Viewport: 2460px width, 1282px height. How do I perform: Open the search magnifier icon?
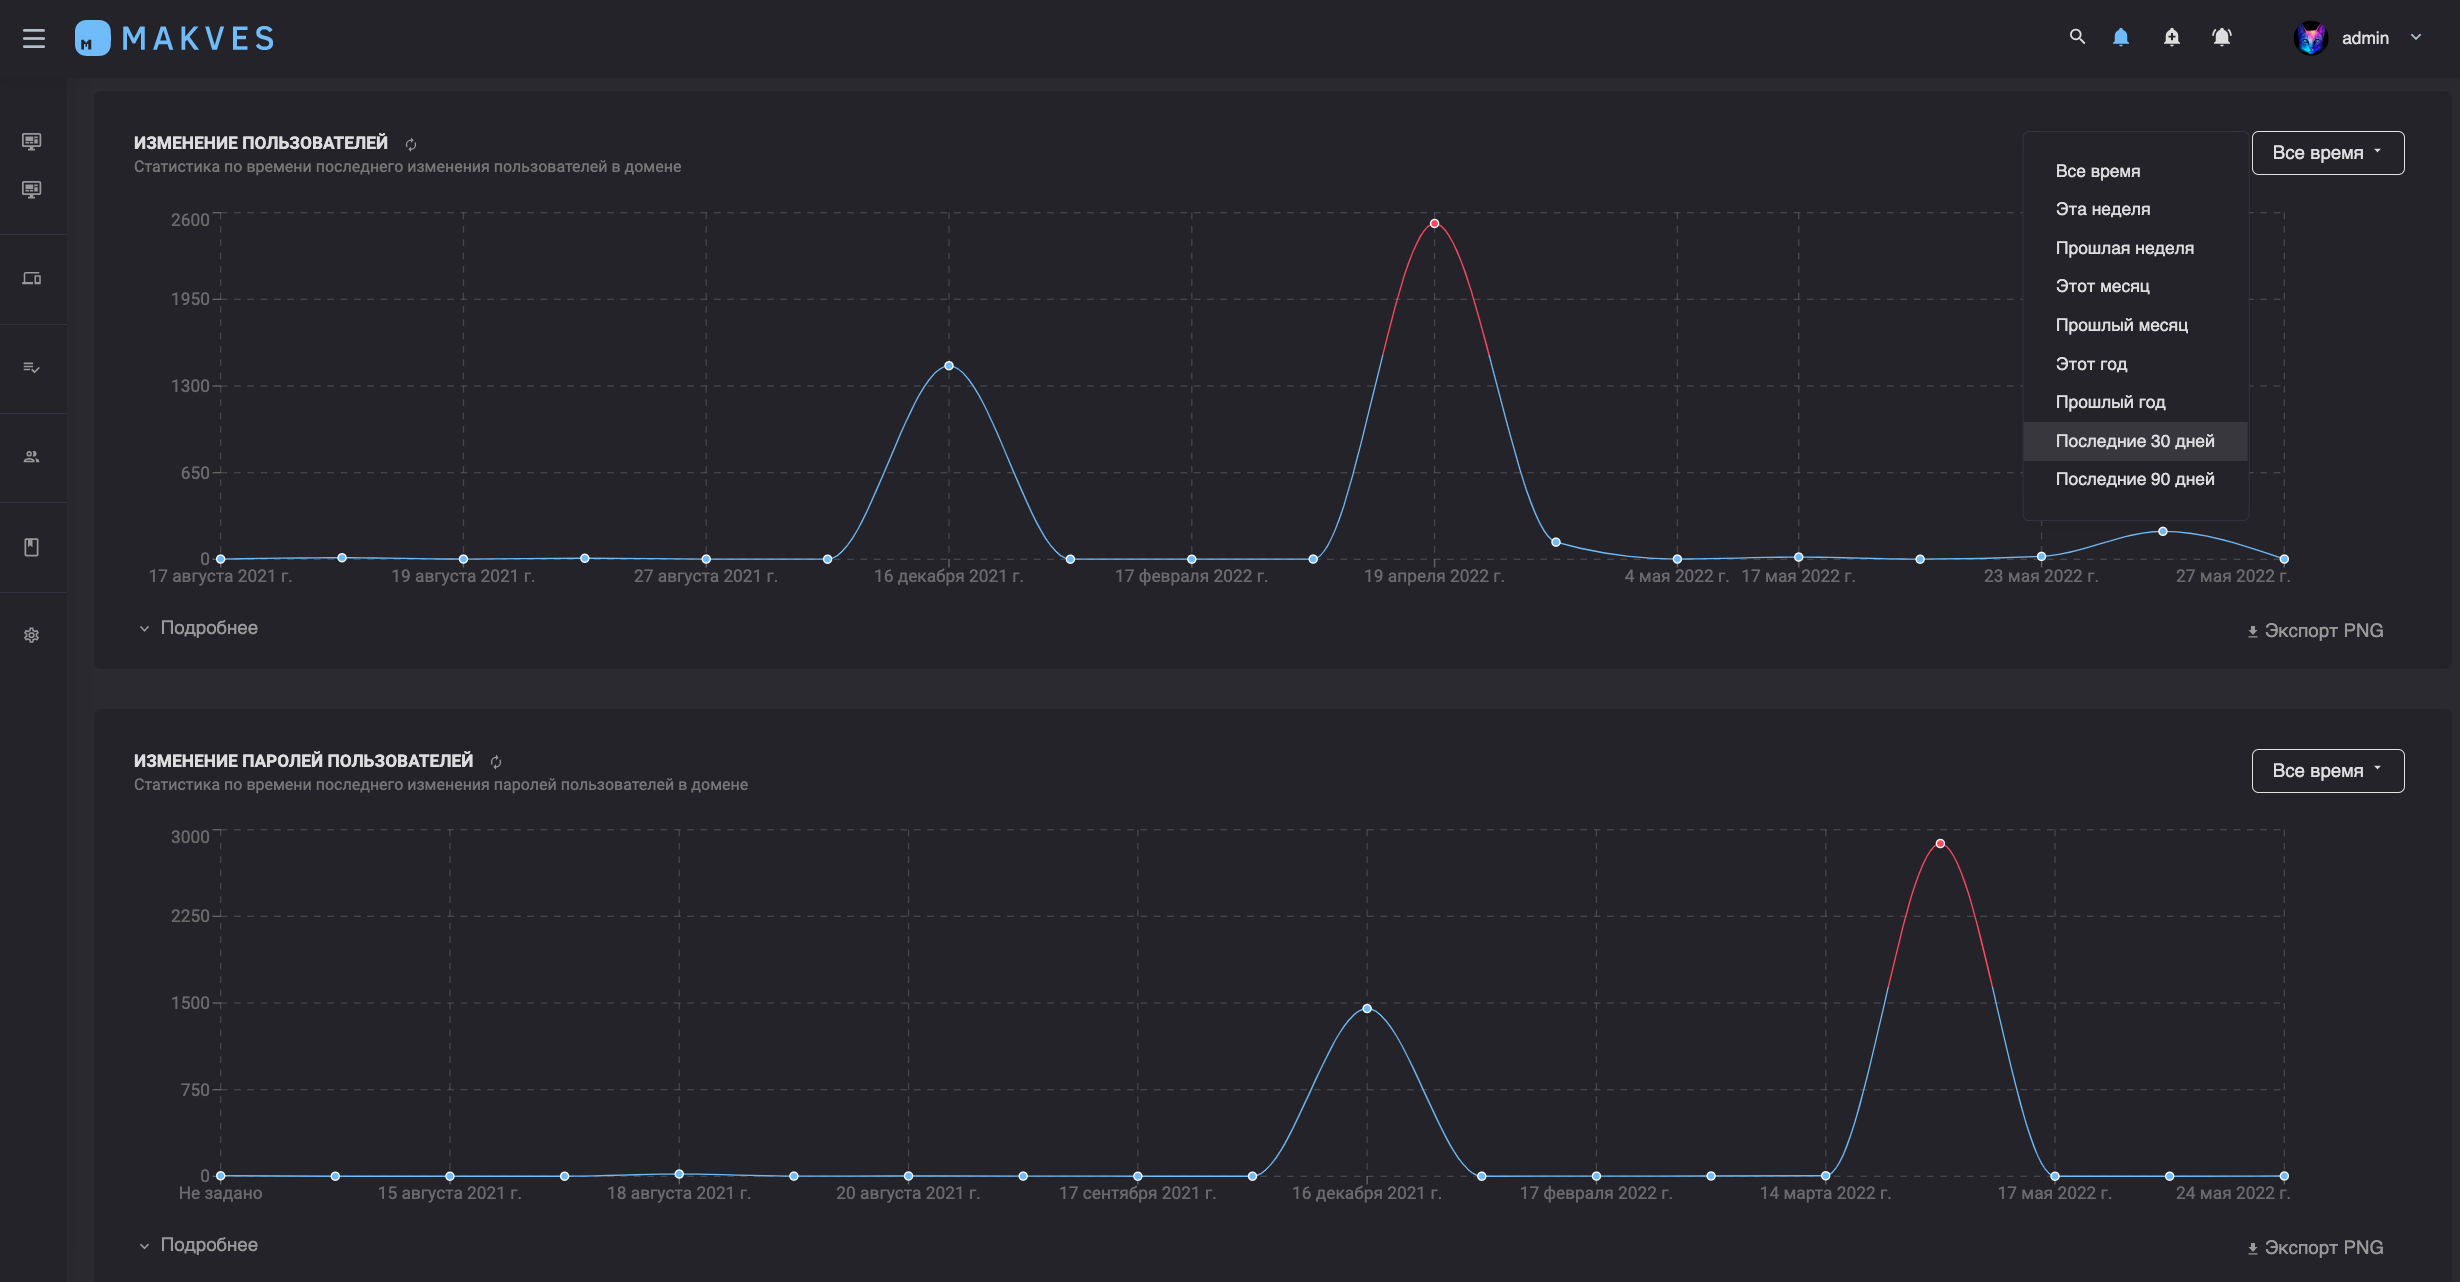2077,37
